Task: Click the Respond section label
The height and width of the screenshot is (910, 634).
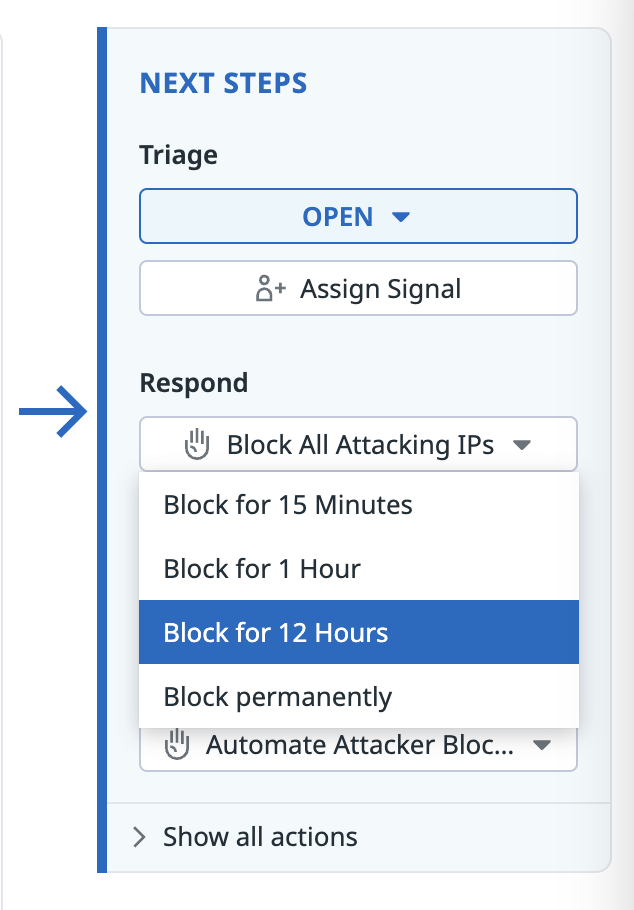Action: click(x=194, y=383)
